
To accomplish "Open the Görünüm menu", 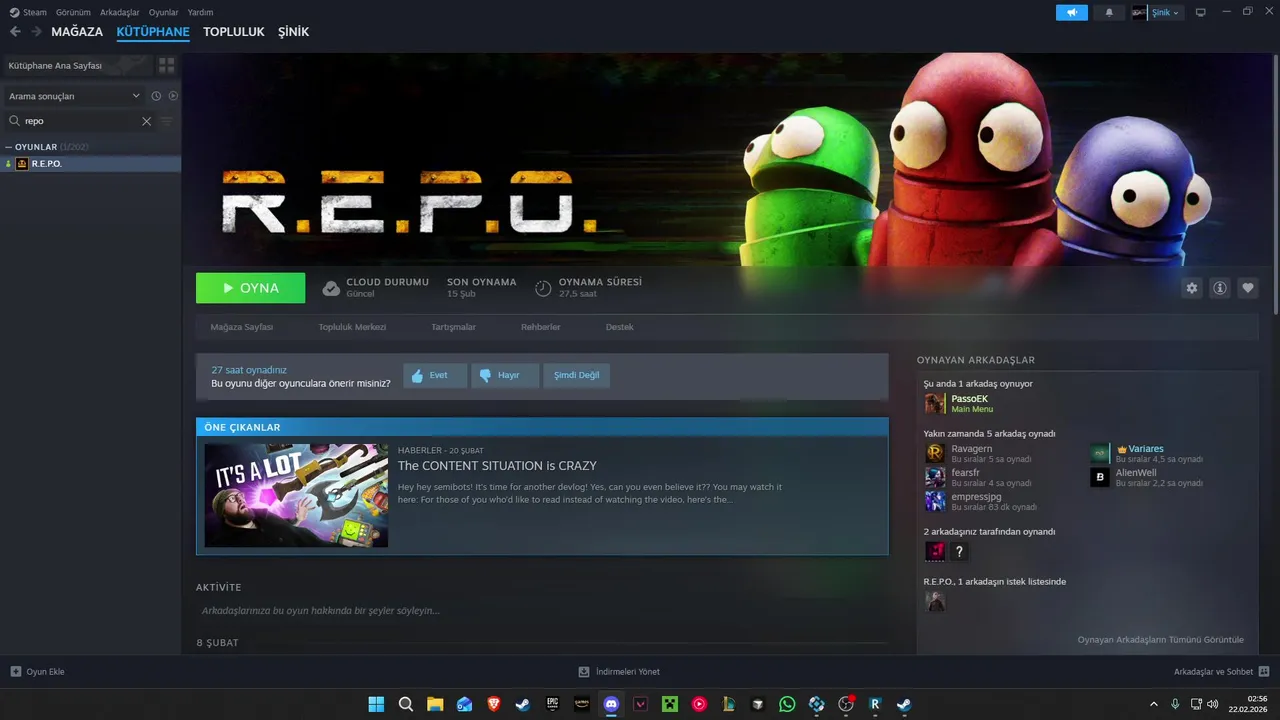I will (x=73, y=12).
